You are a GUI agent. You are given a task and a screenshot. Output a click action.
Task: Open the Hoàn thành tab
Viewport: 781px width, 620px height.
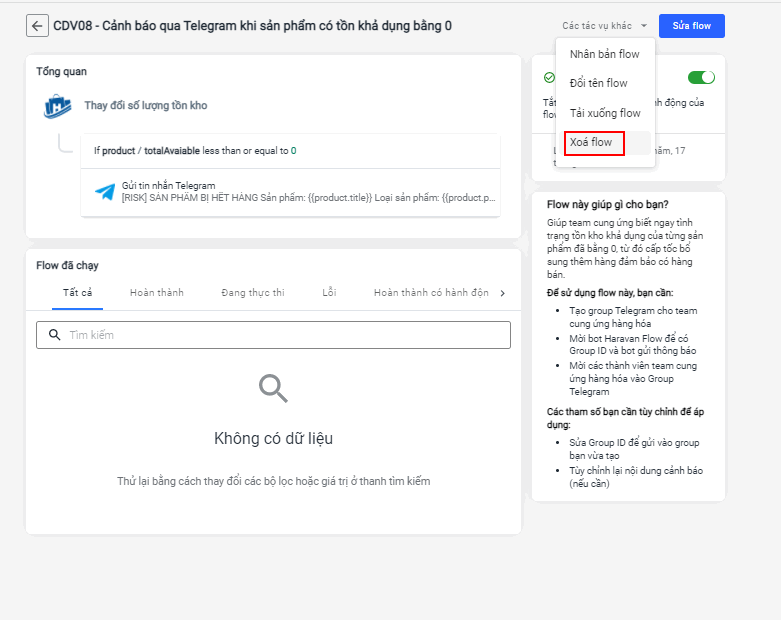coord(157,293)
